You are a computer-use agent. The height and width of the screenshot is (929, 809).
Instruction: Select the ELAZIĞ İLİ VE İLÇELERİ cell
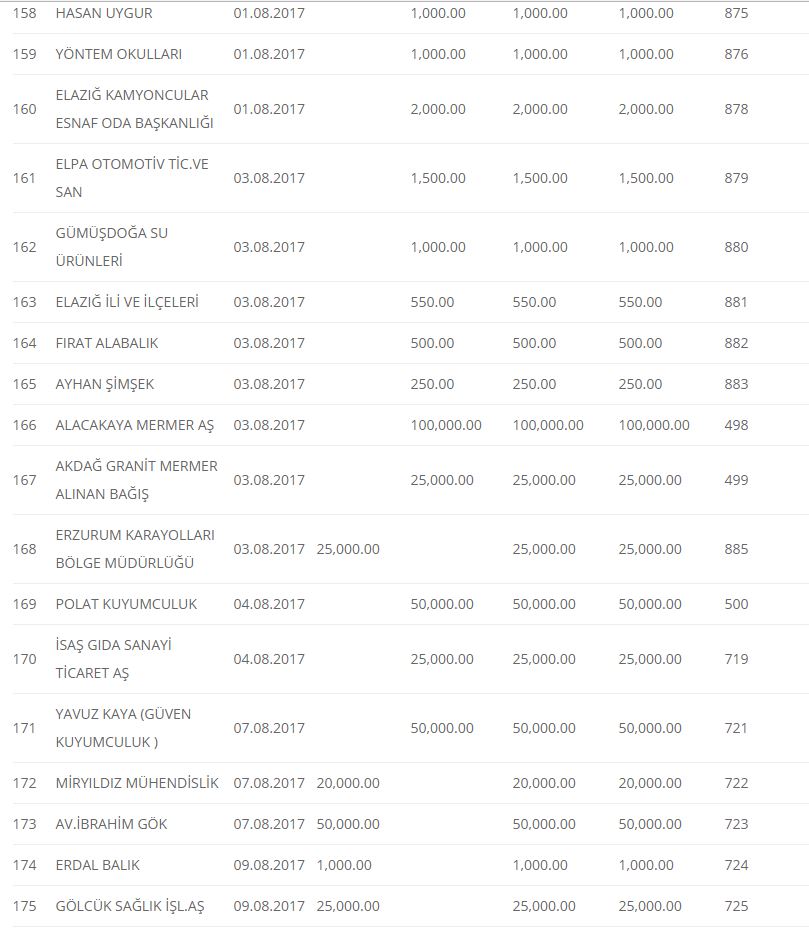(127, 302)
